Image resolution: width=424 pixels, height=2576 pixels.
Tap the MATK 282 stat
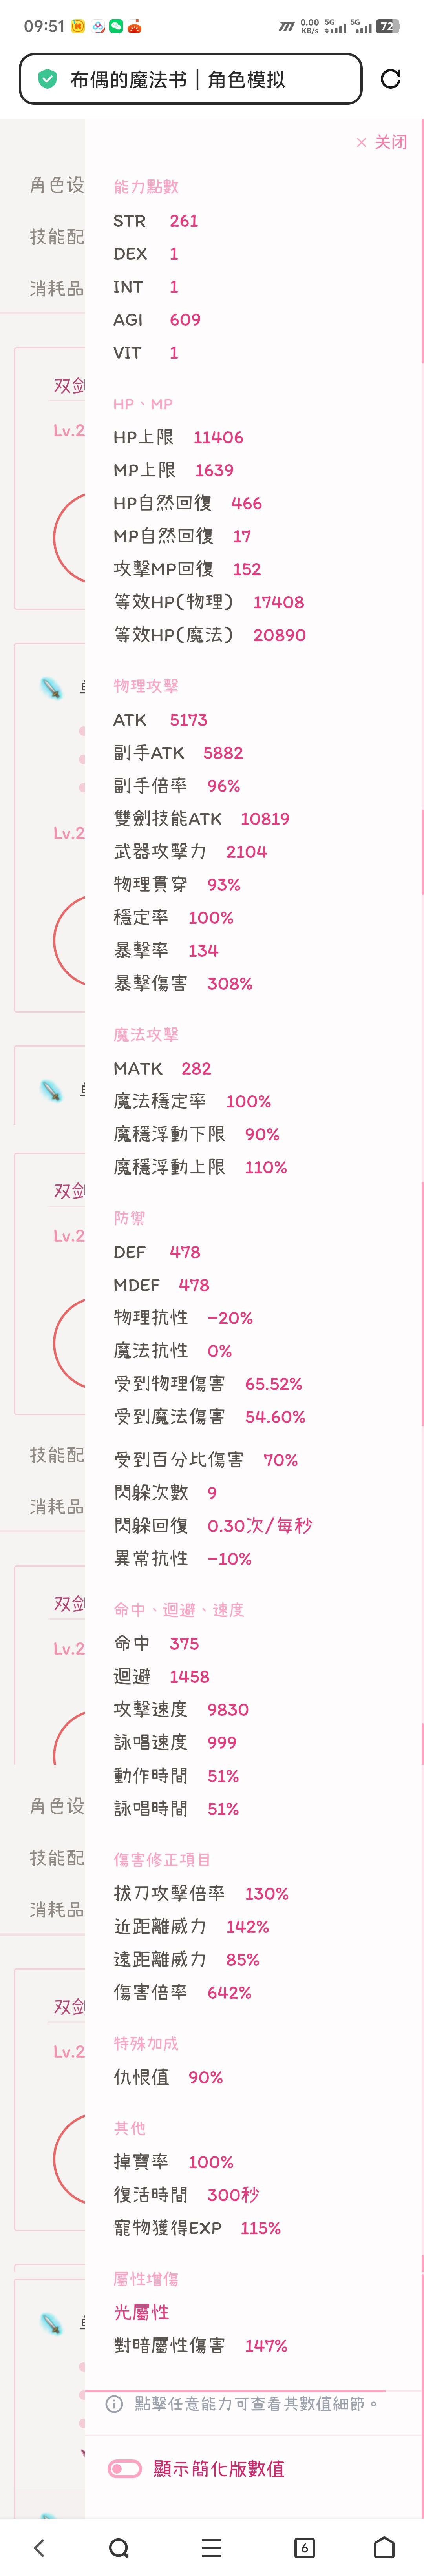pyautogui.click(x=162, y=1068)
